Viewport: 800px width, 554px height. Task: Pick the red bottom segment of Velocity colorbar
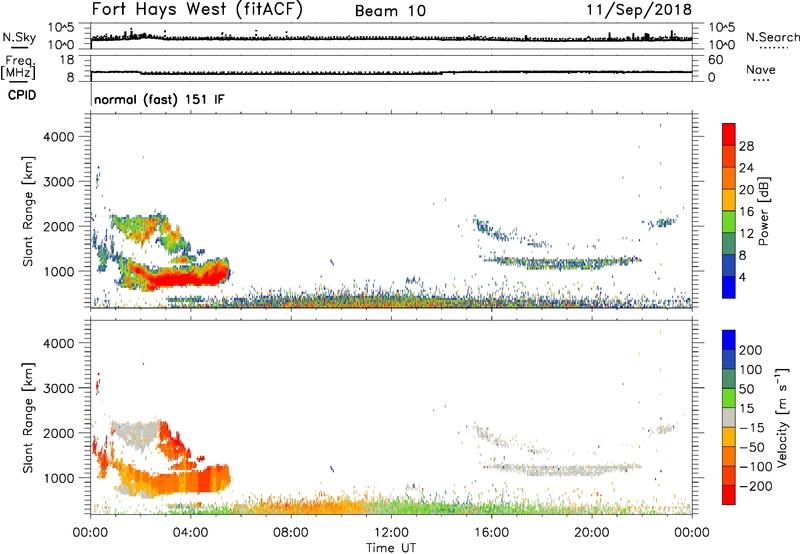[729, 495]
